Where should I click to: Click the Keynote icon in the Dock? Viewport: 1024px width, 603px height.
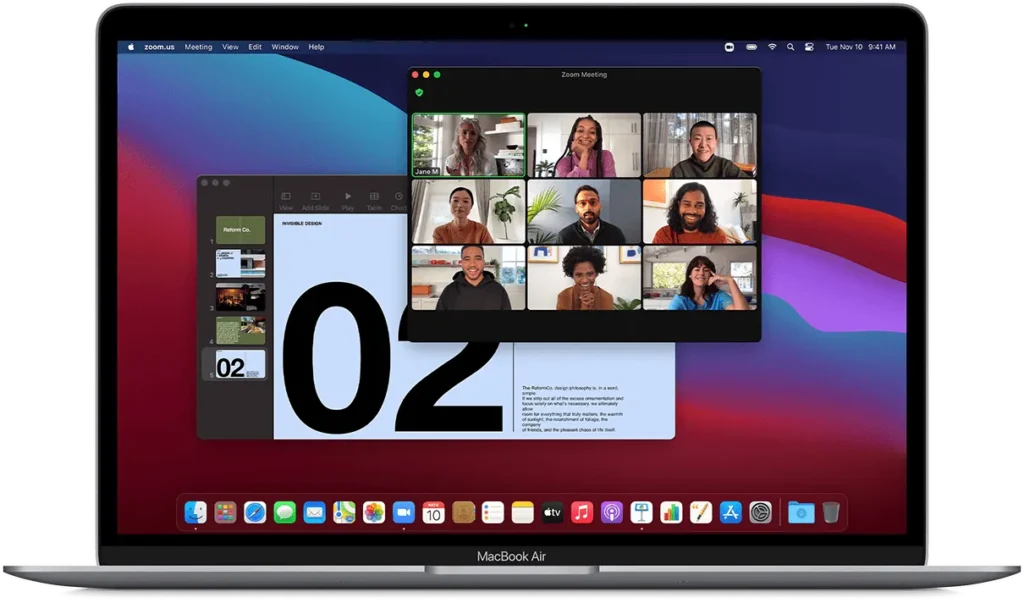point(641,513)
